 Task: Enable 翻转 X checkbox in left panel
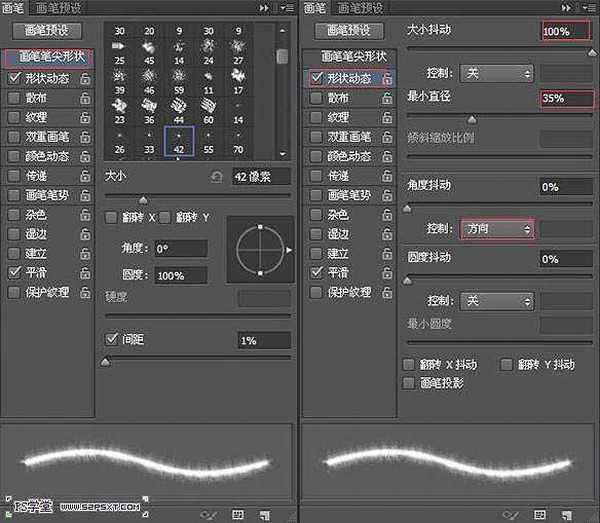coord(112,217)
